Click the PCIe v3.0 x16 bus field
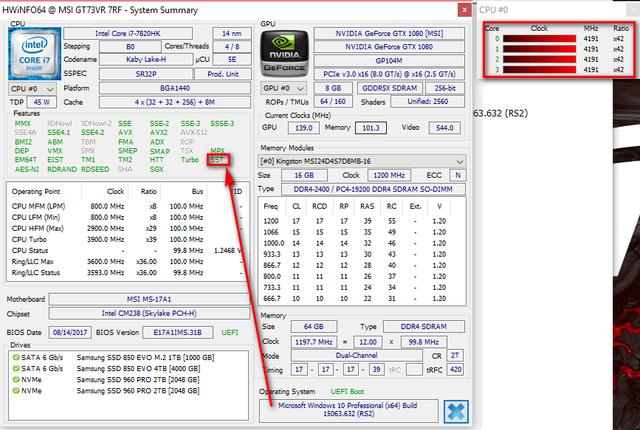 coord(389,74)
